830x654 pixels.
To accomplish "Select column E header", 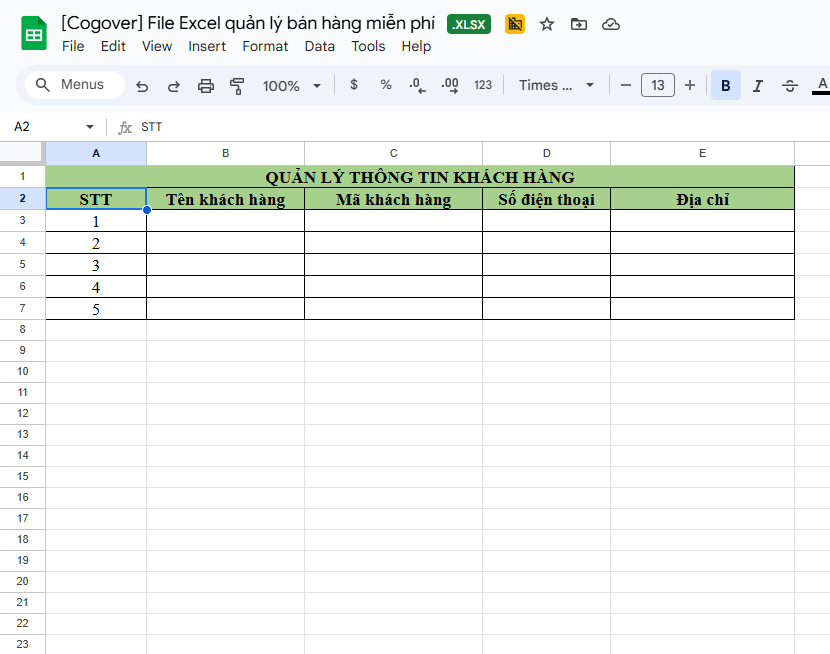I will 702,153.
